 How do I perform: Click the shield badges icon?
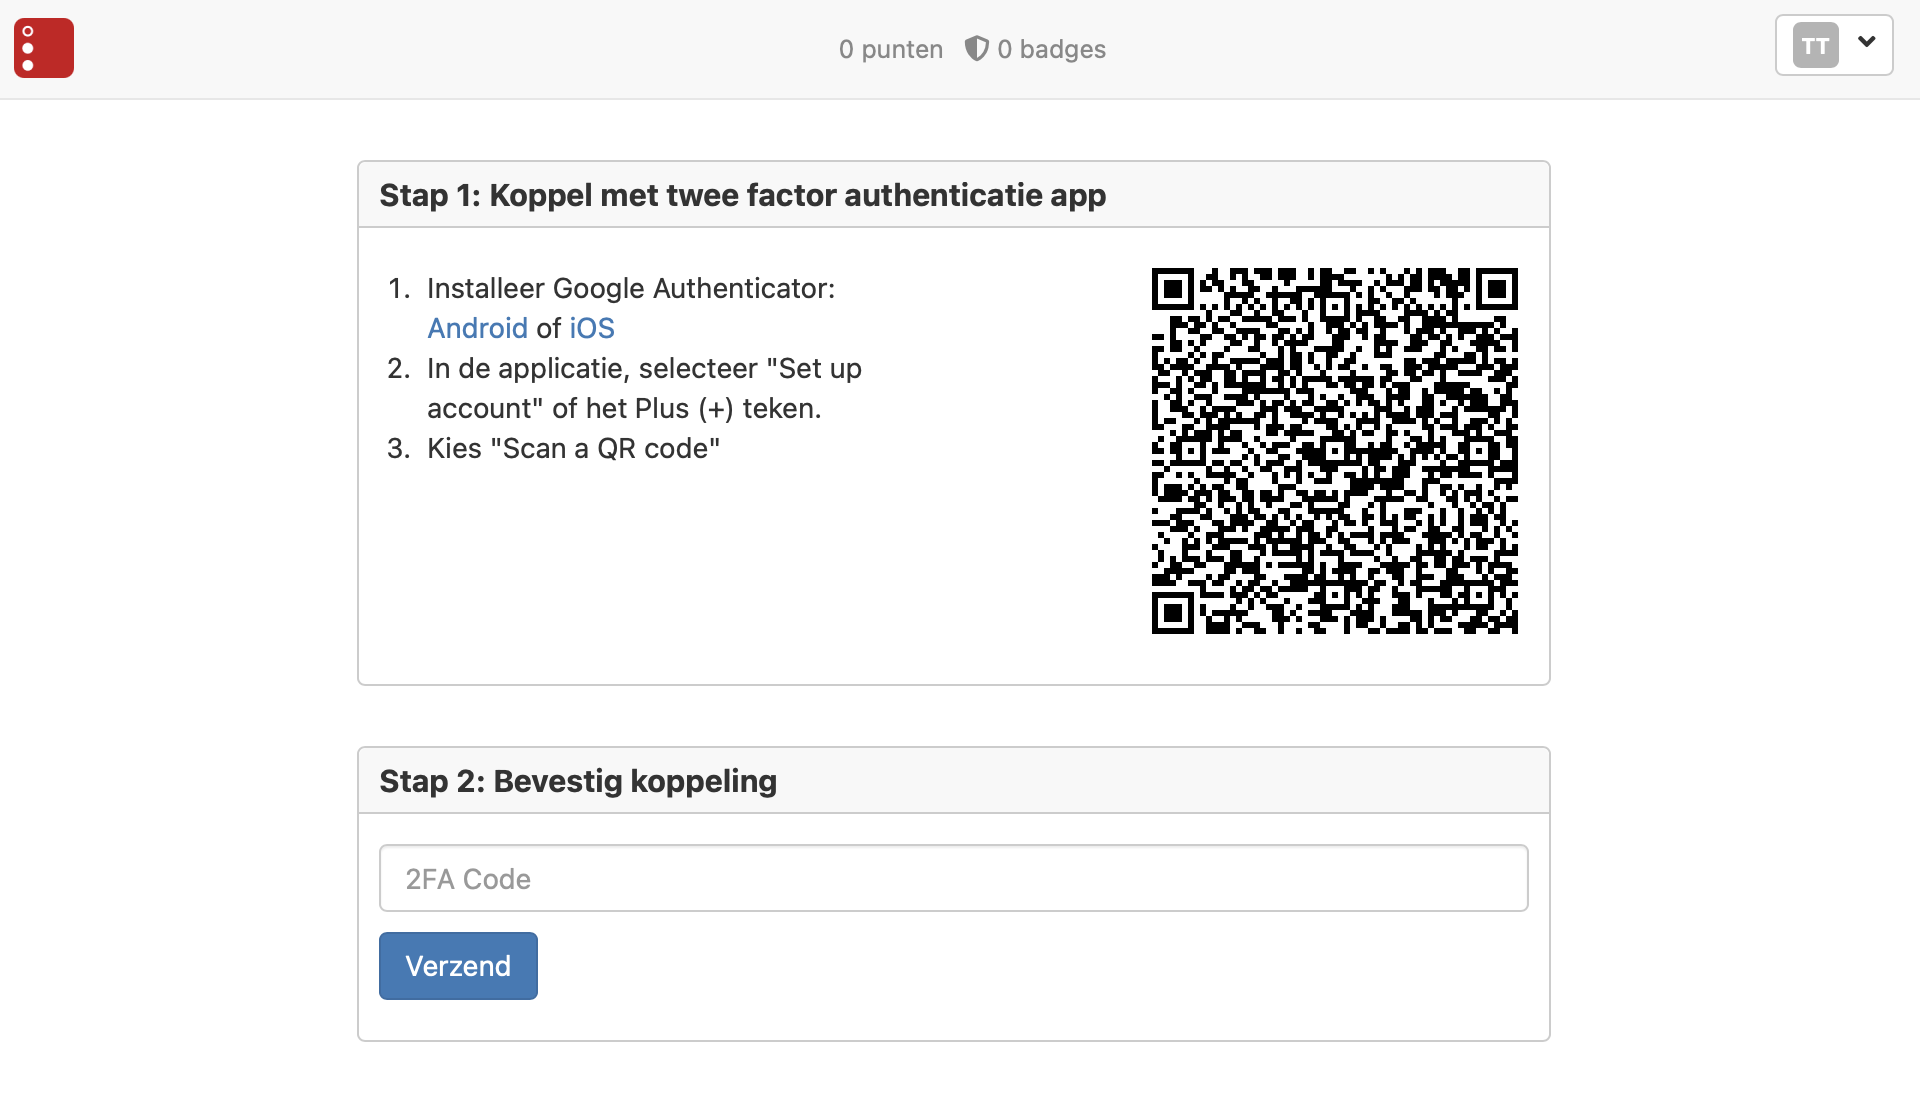pyautogui.click(x=976, y=49)
